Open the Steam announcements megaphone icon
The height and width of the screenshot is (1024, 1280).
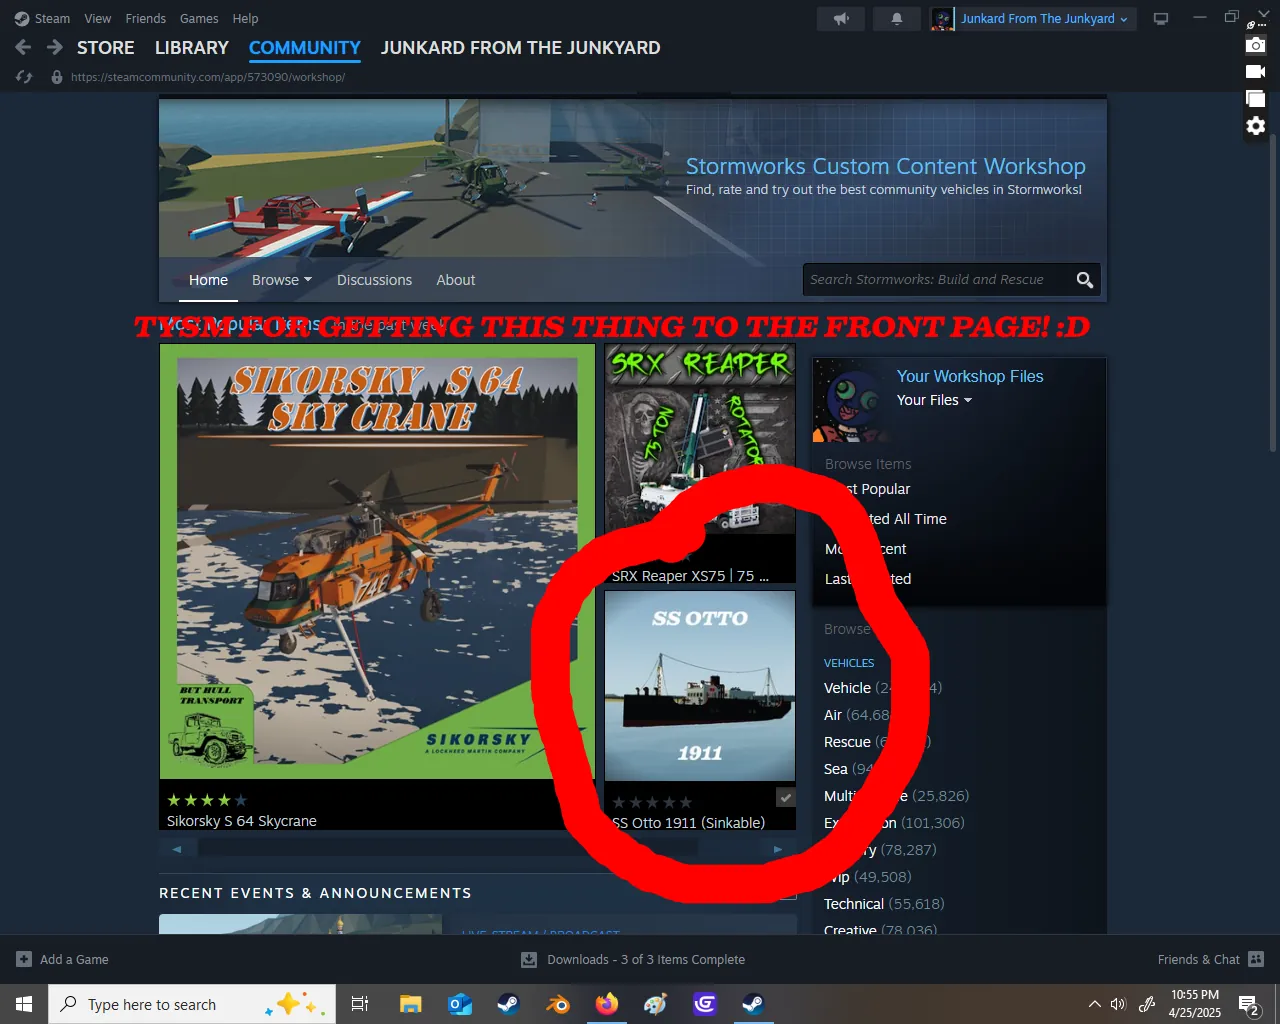[x=841, y=19]
